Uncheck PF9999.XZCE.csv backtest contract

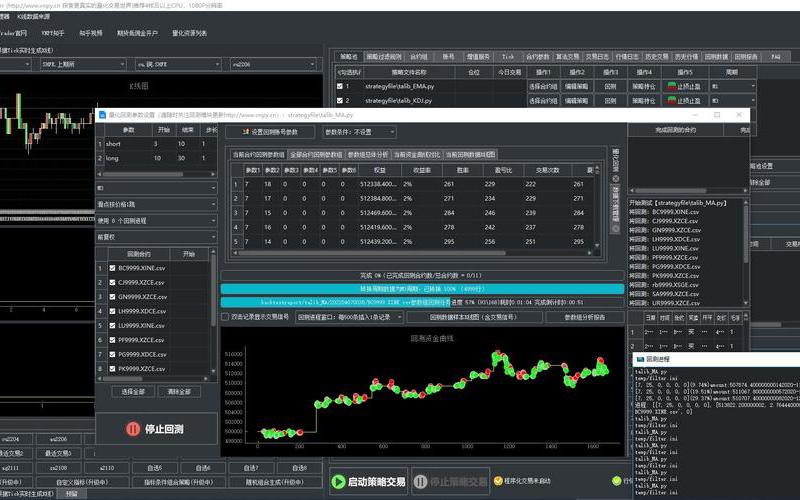pos(112,339)
